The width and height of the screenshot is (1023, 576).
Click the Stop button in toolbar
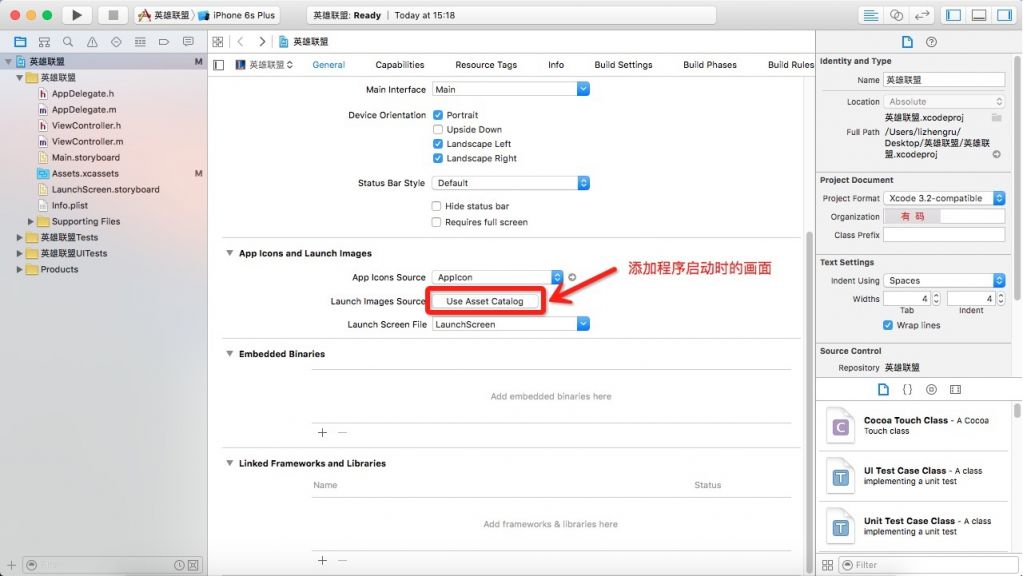point(112,15)
